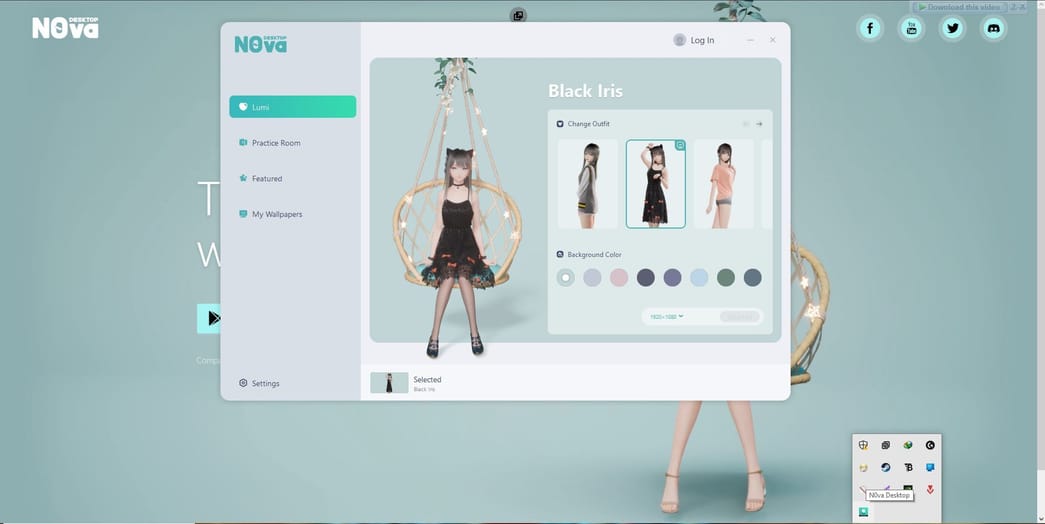Click the user avatar icon beside Log In

pyautogui.click(x=680, y=40)
